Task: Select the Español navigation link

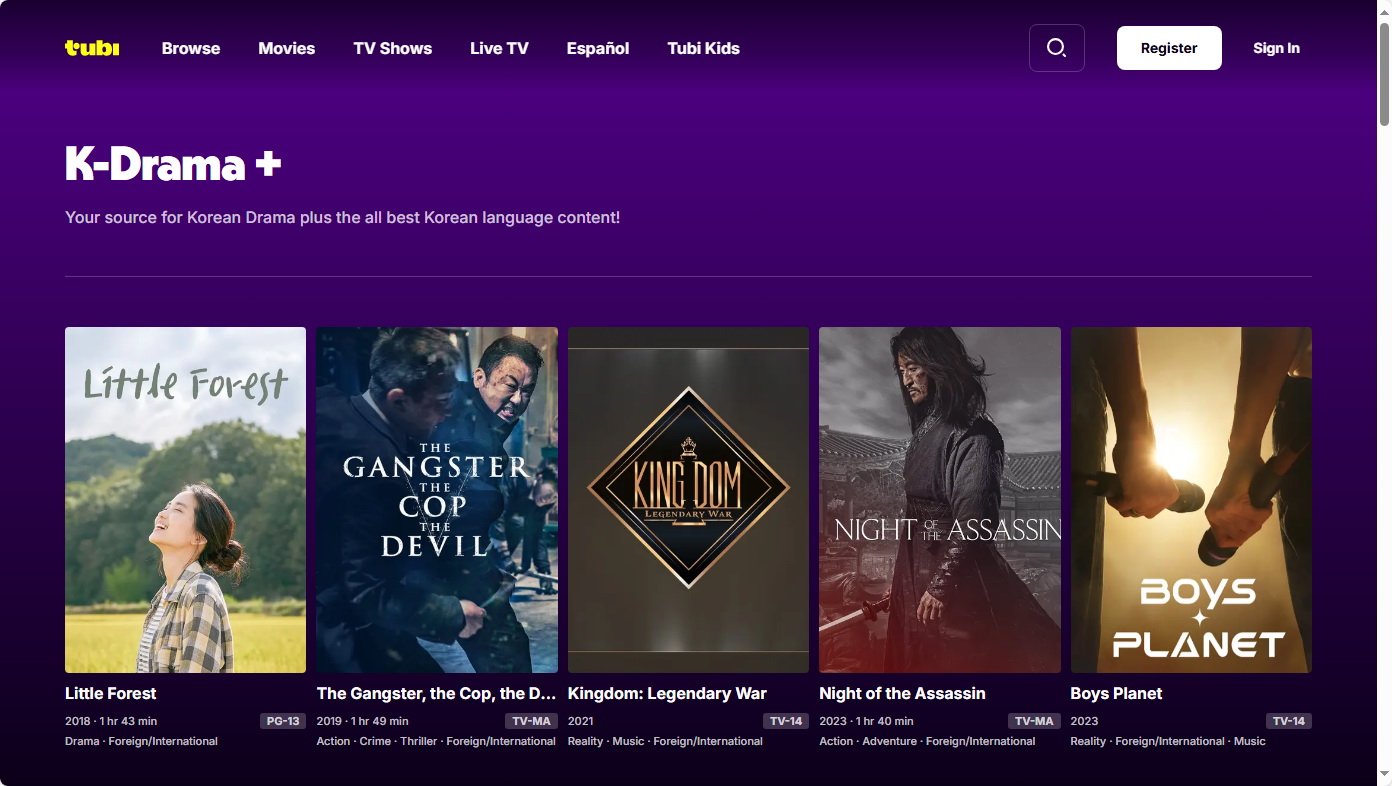Action: pyautogui.click(x=598, y=48)
